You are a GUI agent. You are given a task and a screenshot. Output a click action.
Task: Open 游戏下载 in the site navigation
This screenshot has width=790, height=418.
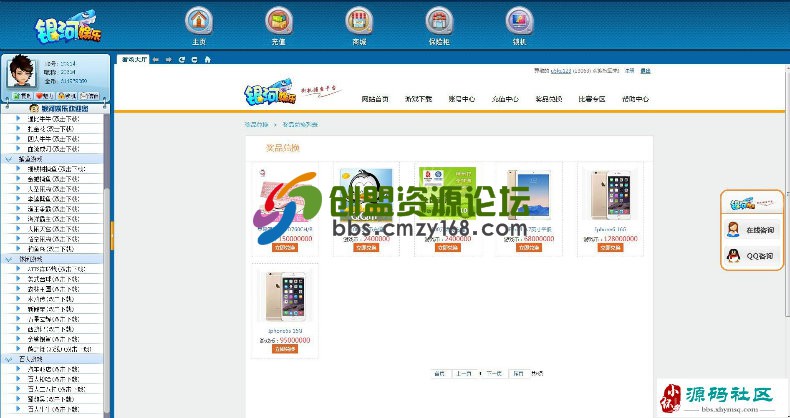tap(418, 99)
